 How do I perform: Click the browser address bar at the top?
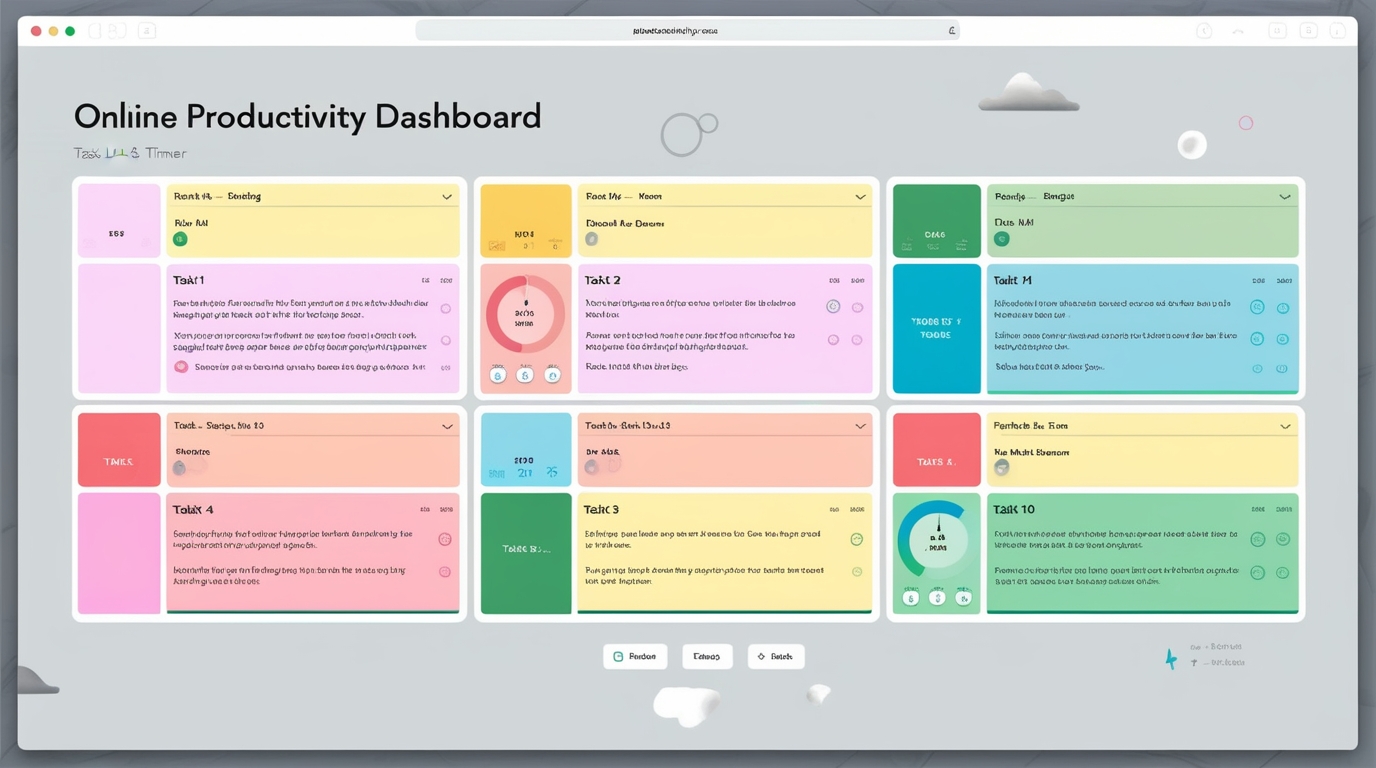[x=687, y=30]
